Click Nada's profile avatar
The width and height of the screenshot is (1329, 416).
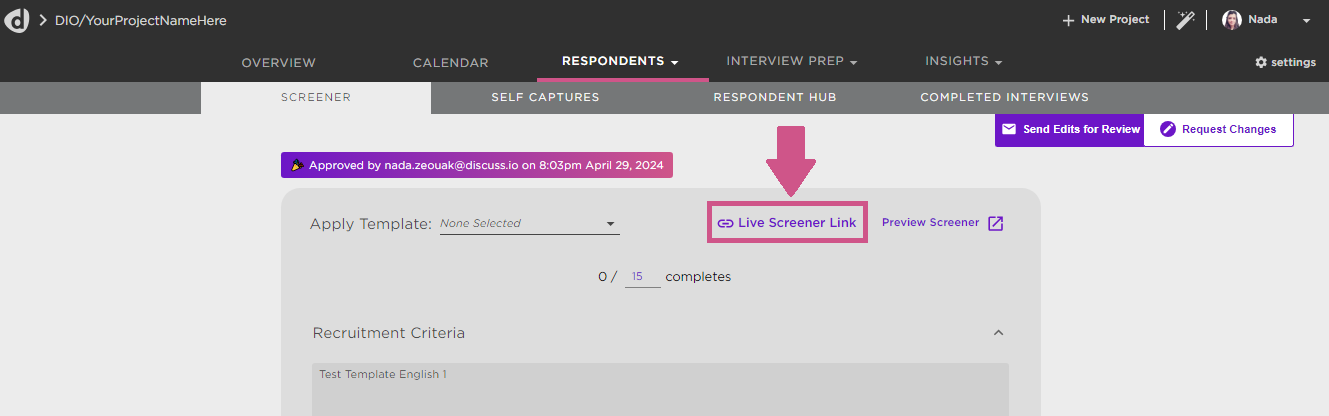coord(1232,20)
